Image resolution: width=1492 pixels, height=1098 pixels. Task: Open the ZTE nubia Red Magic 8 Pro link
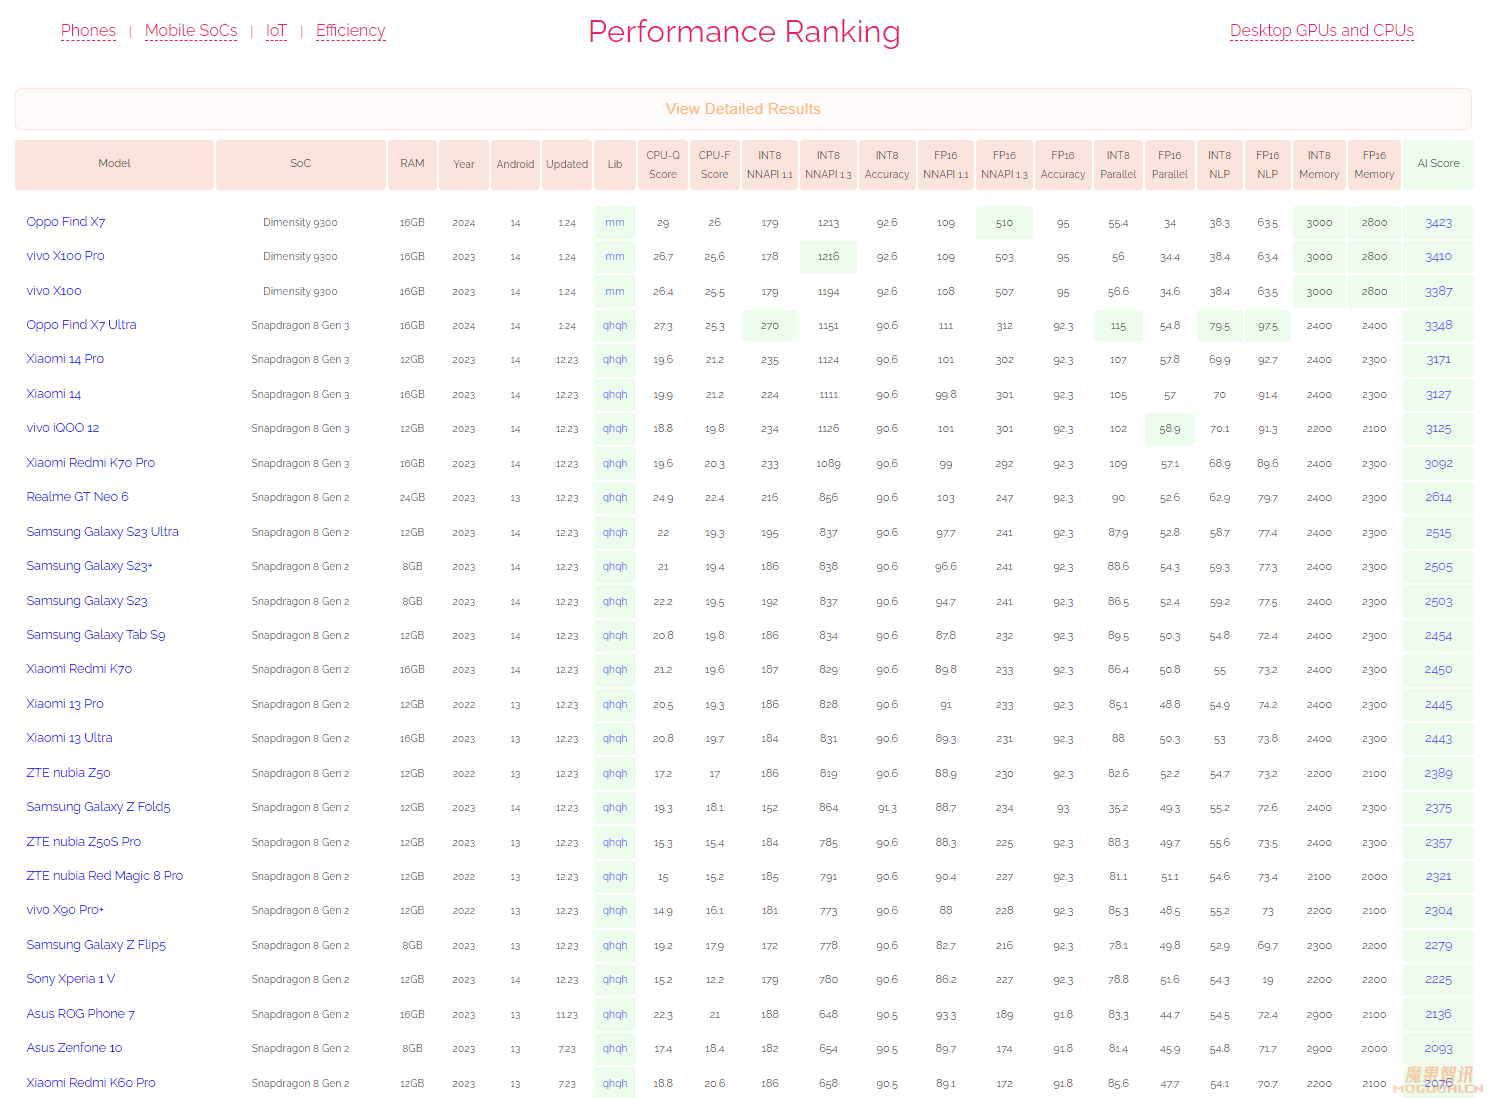pyautogui.click(x=105, y=876)
